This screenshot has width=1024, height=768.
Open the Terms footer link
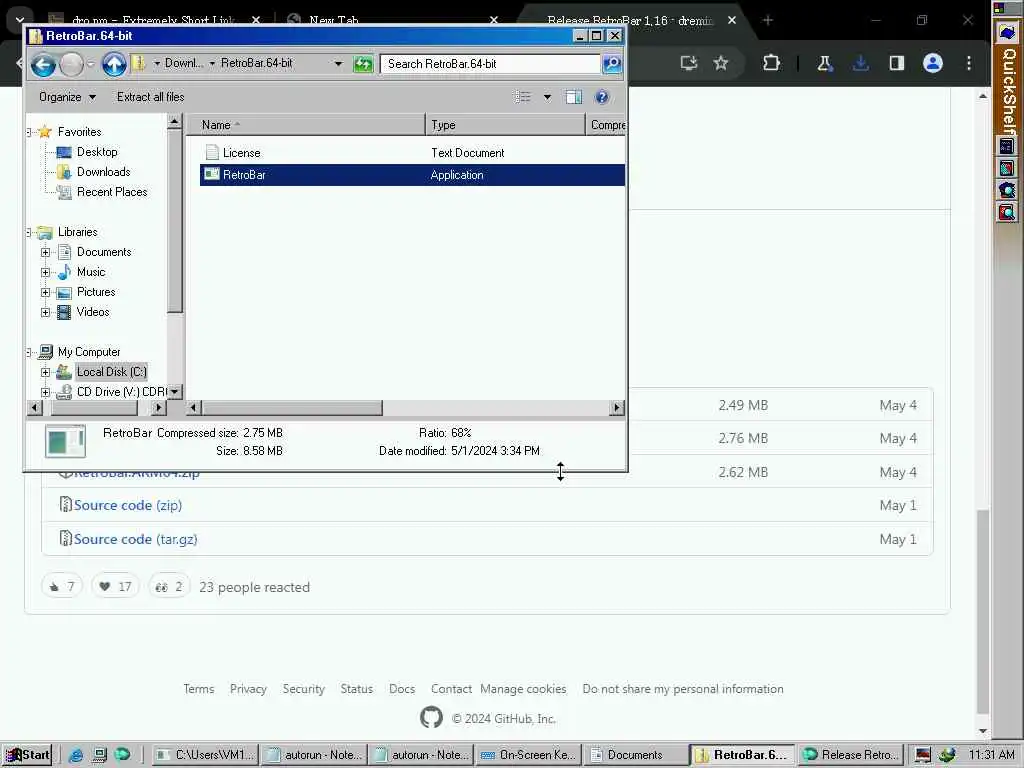click(199, 689)
